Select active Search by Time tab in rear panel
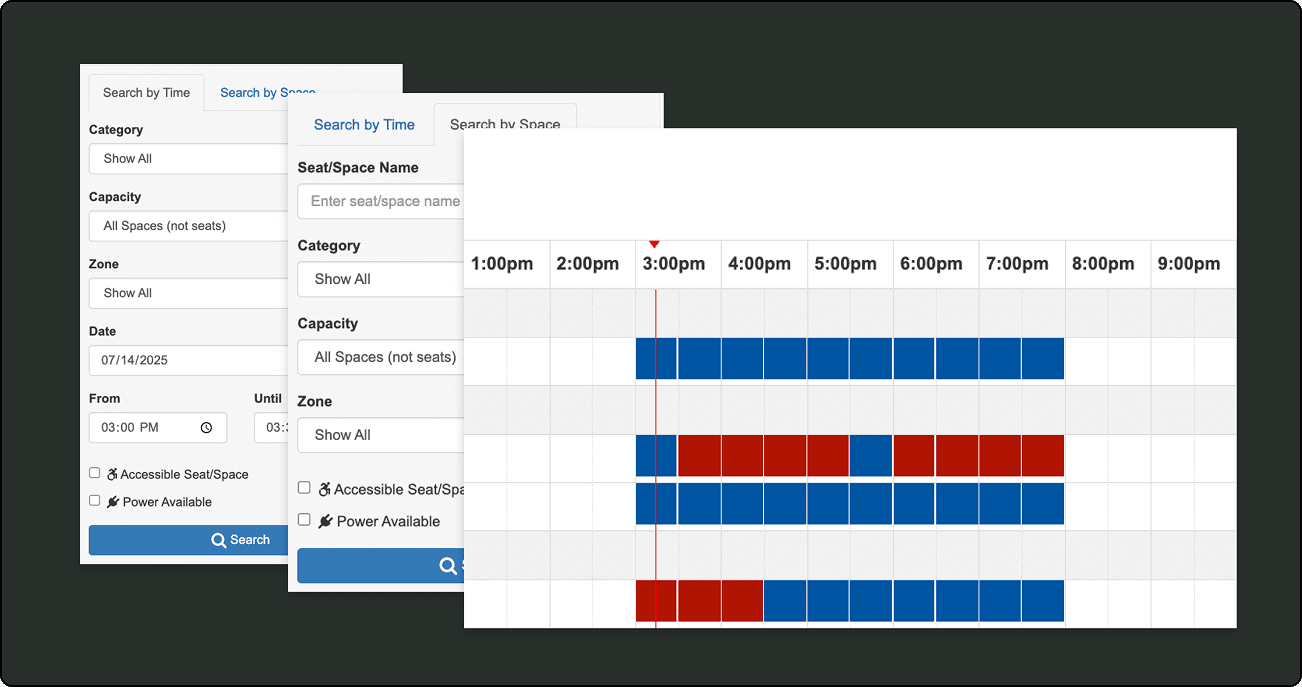1302x687 pixels. point(146,92)
